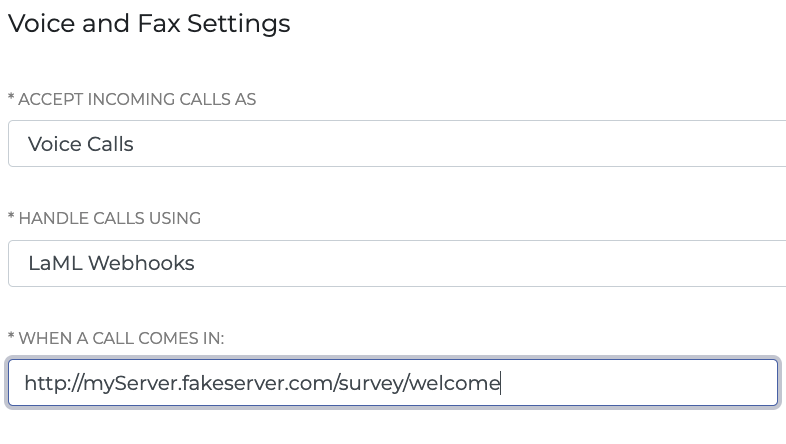Click the ACCEPT INCOMING CALLS AS label
The width and height of the screenshot is (786, 444).
point(137,99)
